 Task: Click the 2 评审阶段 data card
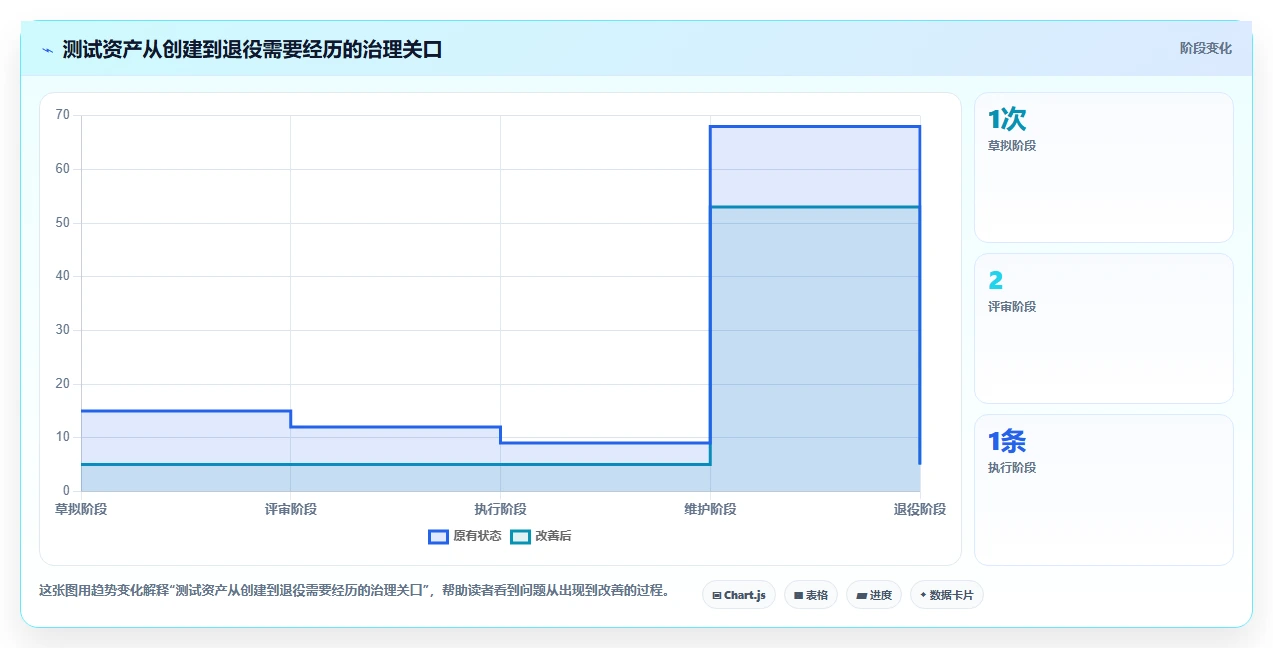(x=1104, y=329)
